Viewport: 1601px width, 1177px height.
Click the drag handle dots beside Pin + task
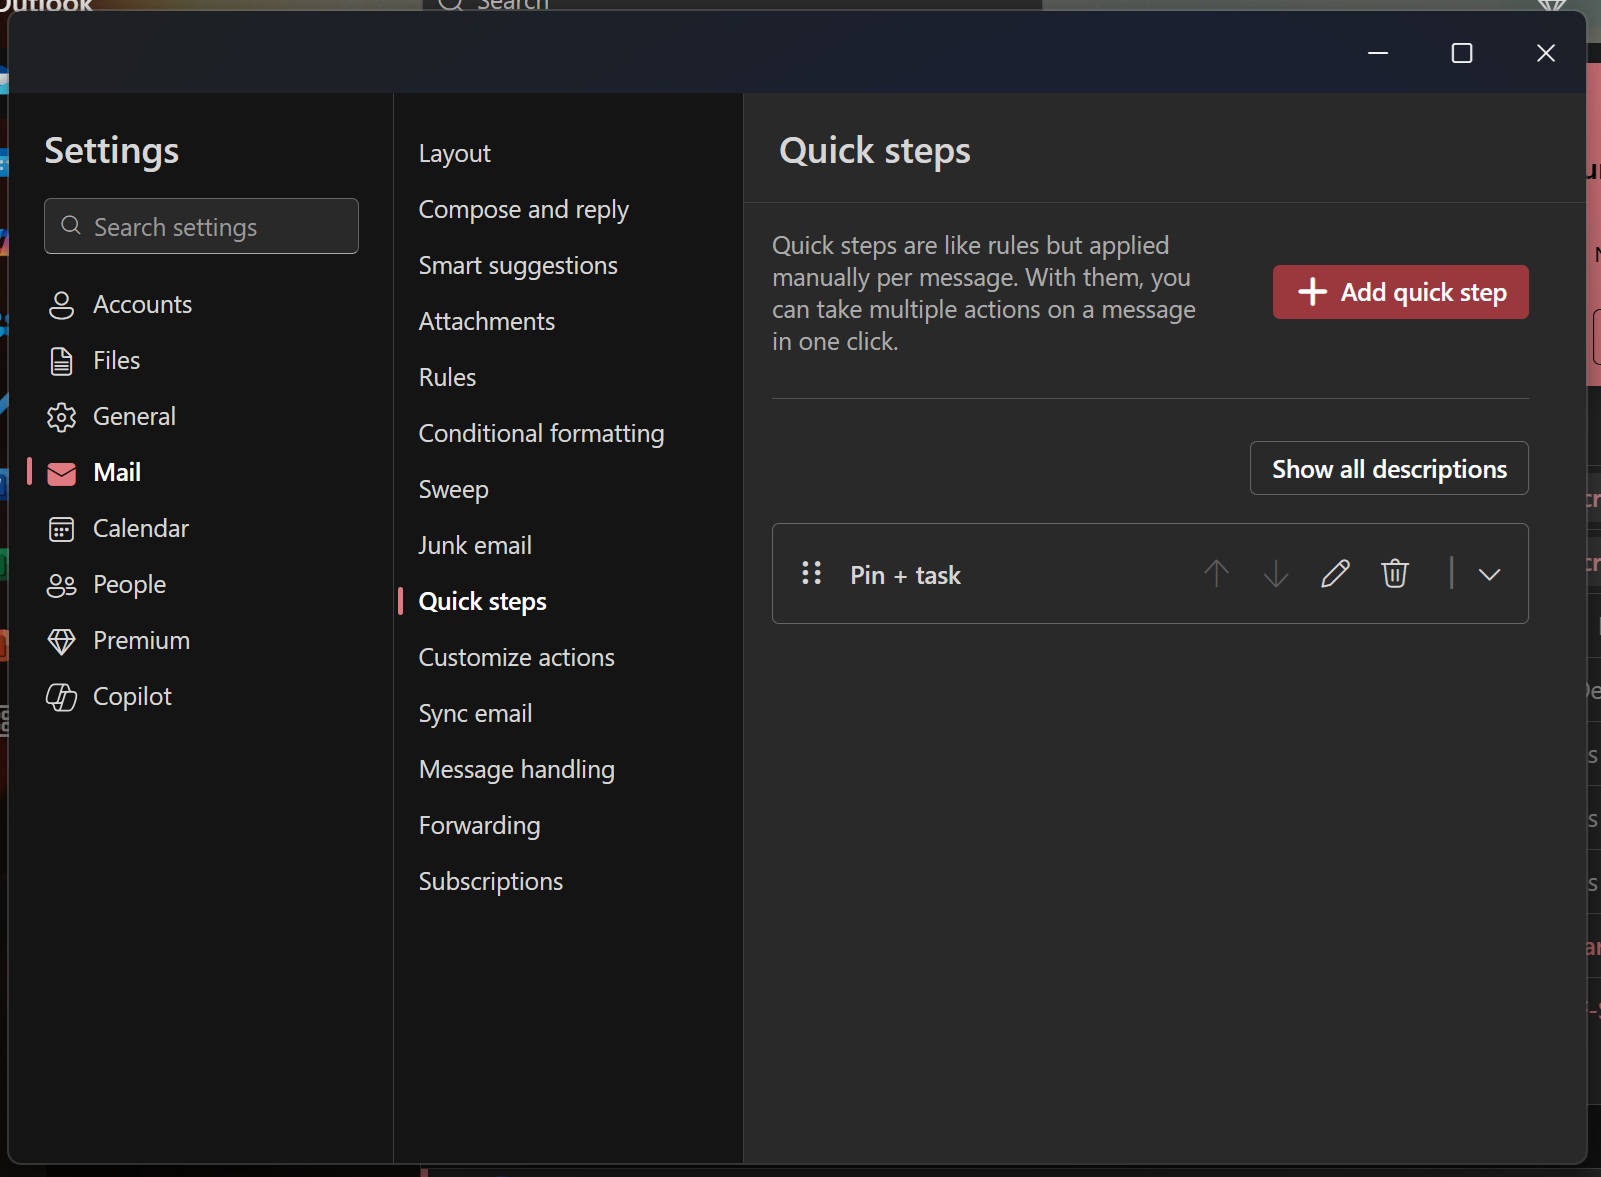click(x=812, y=574)
